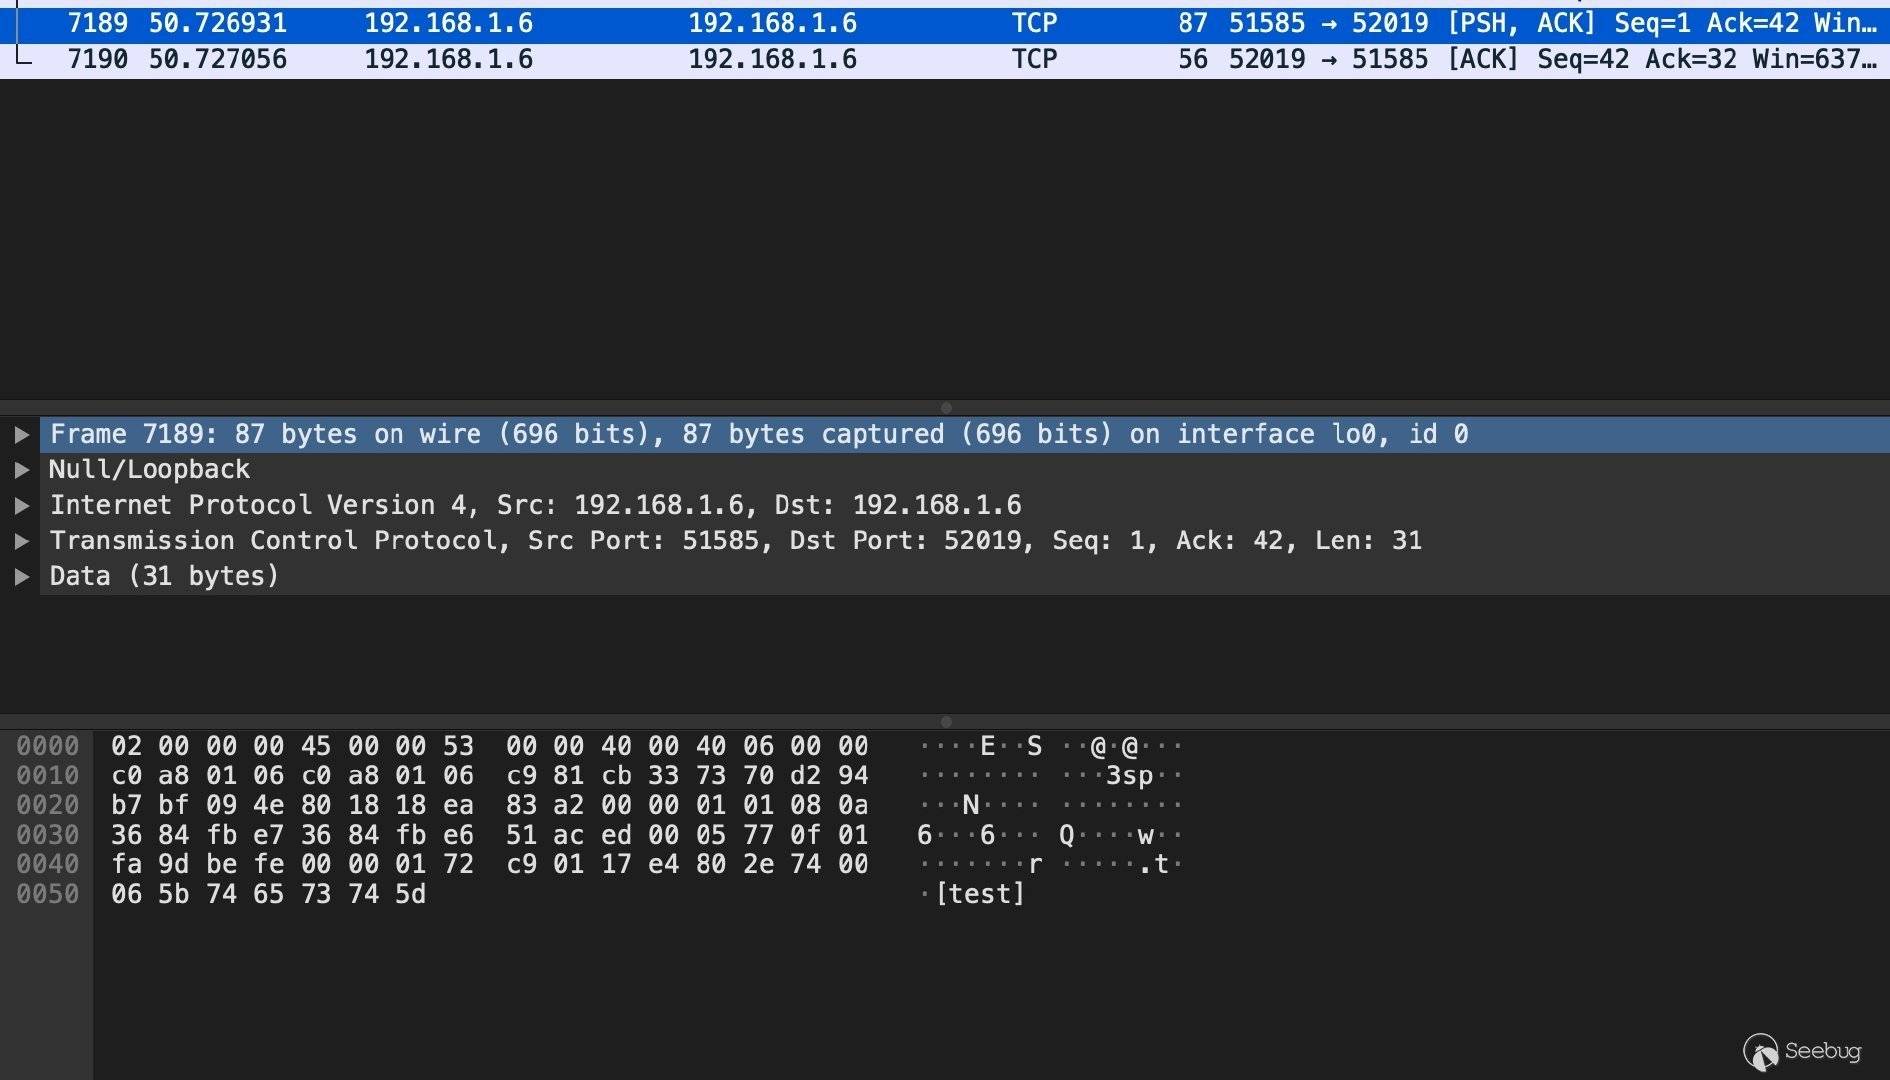Click the Data (31 bytes) label

pyautogui.click(x=164, y=576)
